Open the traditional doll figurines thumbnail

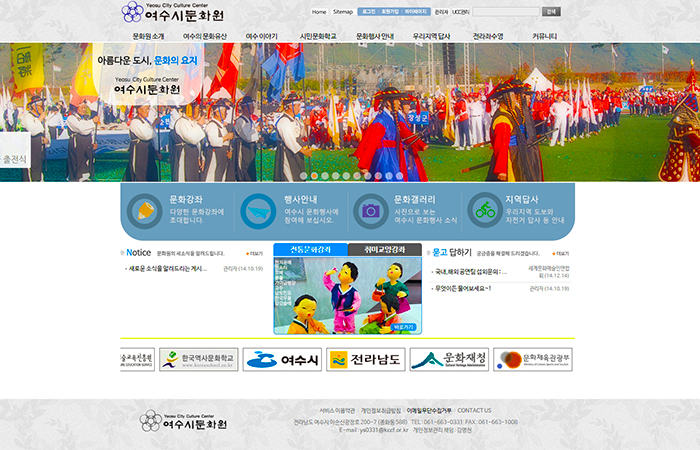click(348, 296)
